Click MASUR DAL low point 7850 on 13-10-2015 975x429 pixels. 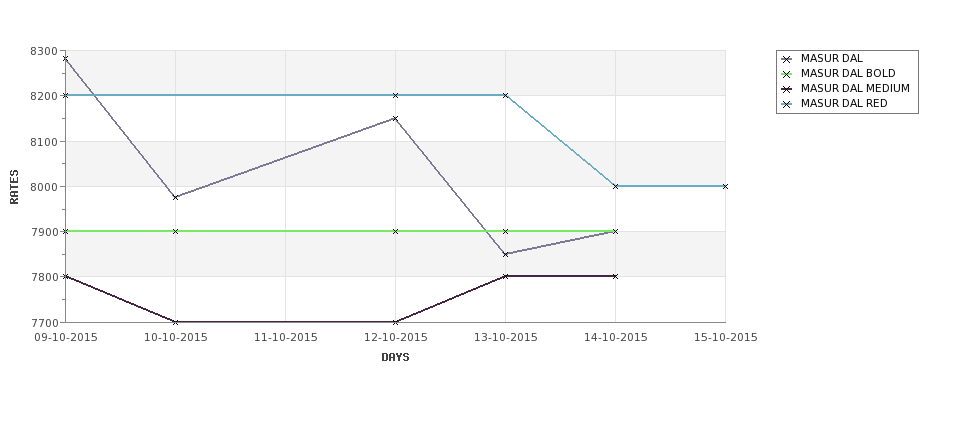click(x=506, y=254)
